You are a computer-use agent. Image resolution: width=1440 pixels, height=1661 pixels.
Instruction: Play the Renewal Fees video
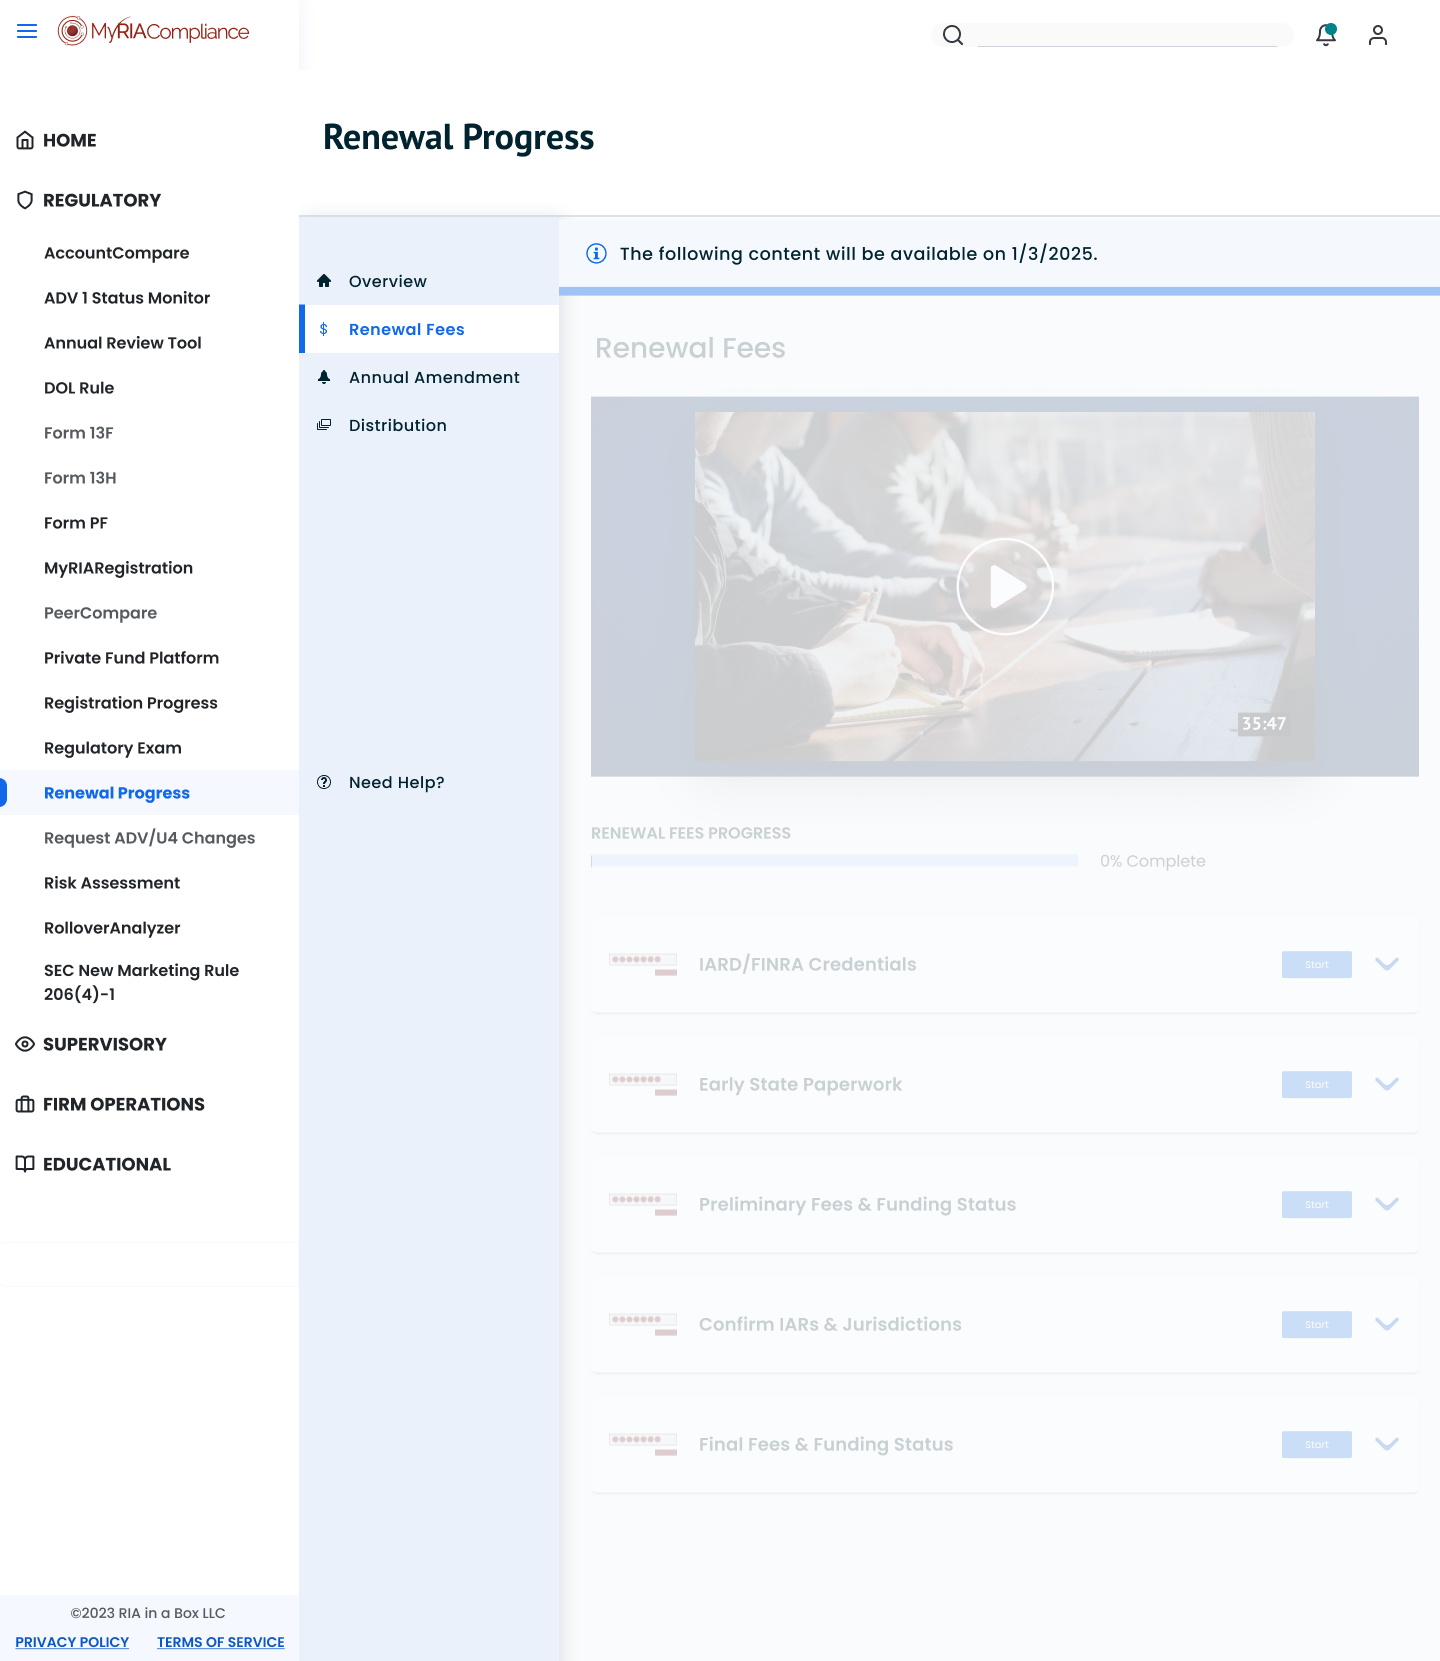(x=1005, y=586)
